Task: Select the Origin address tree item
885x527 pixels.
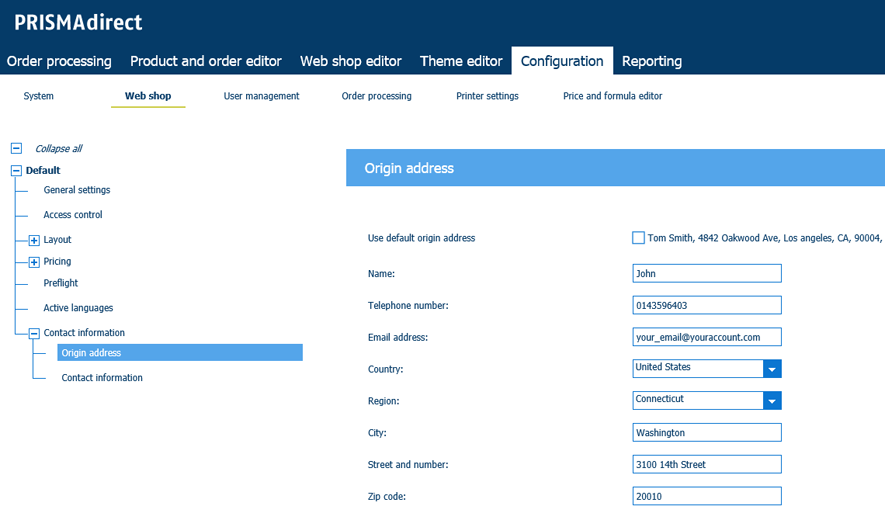Action: pyautogui.click(x=180, y=353)
